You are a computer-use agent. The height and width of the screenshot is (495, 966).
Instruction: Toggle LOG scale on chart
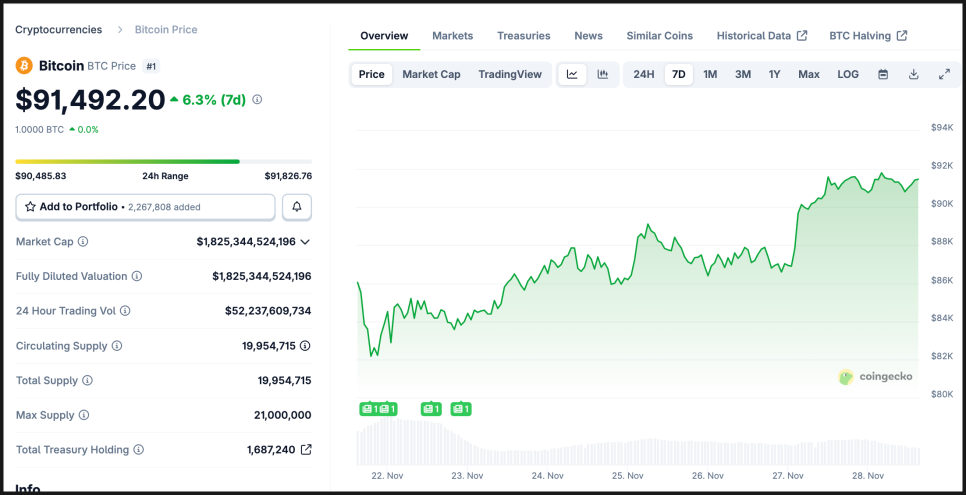click(848, 74)
